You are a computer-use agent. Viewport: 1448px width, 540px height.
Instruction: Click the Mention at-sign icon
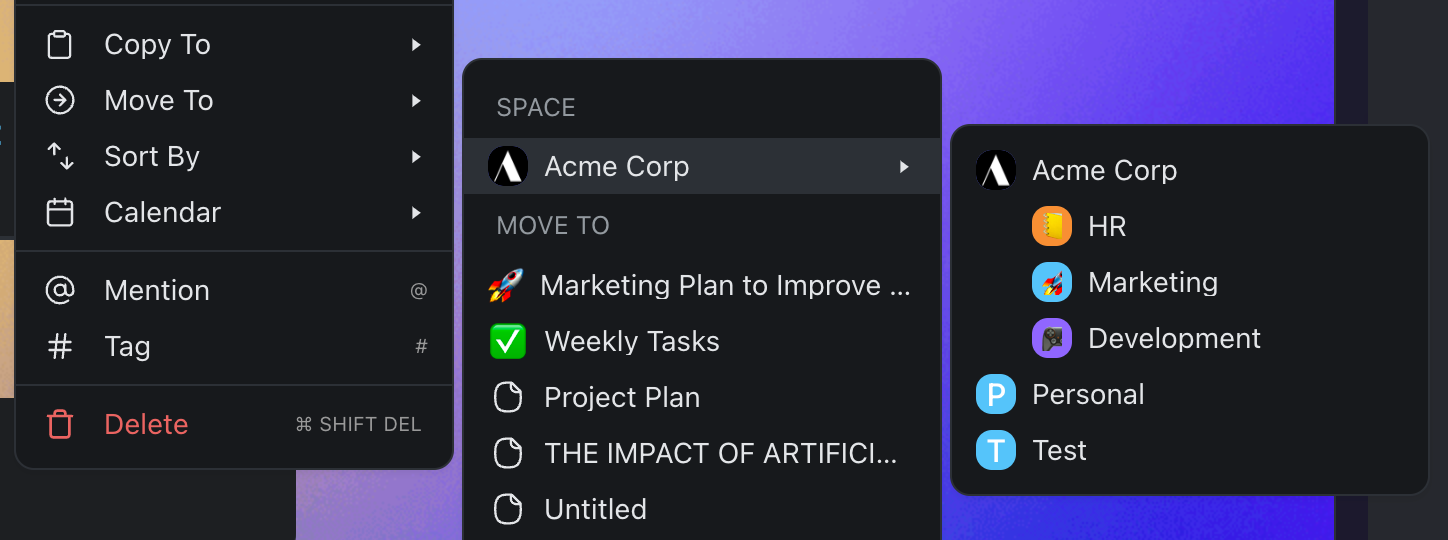pyautogui.click(x=60, y=291)
